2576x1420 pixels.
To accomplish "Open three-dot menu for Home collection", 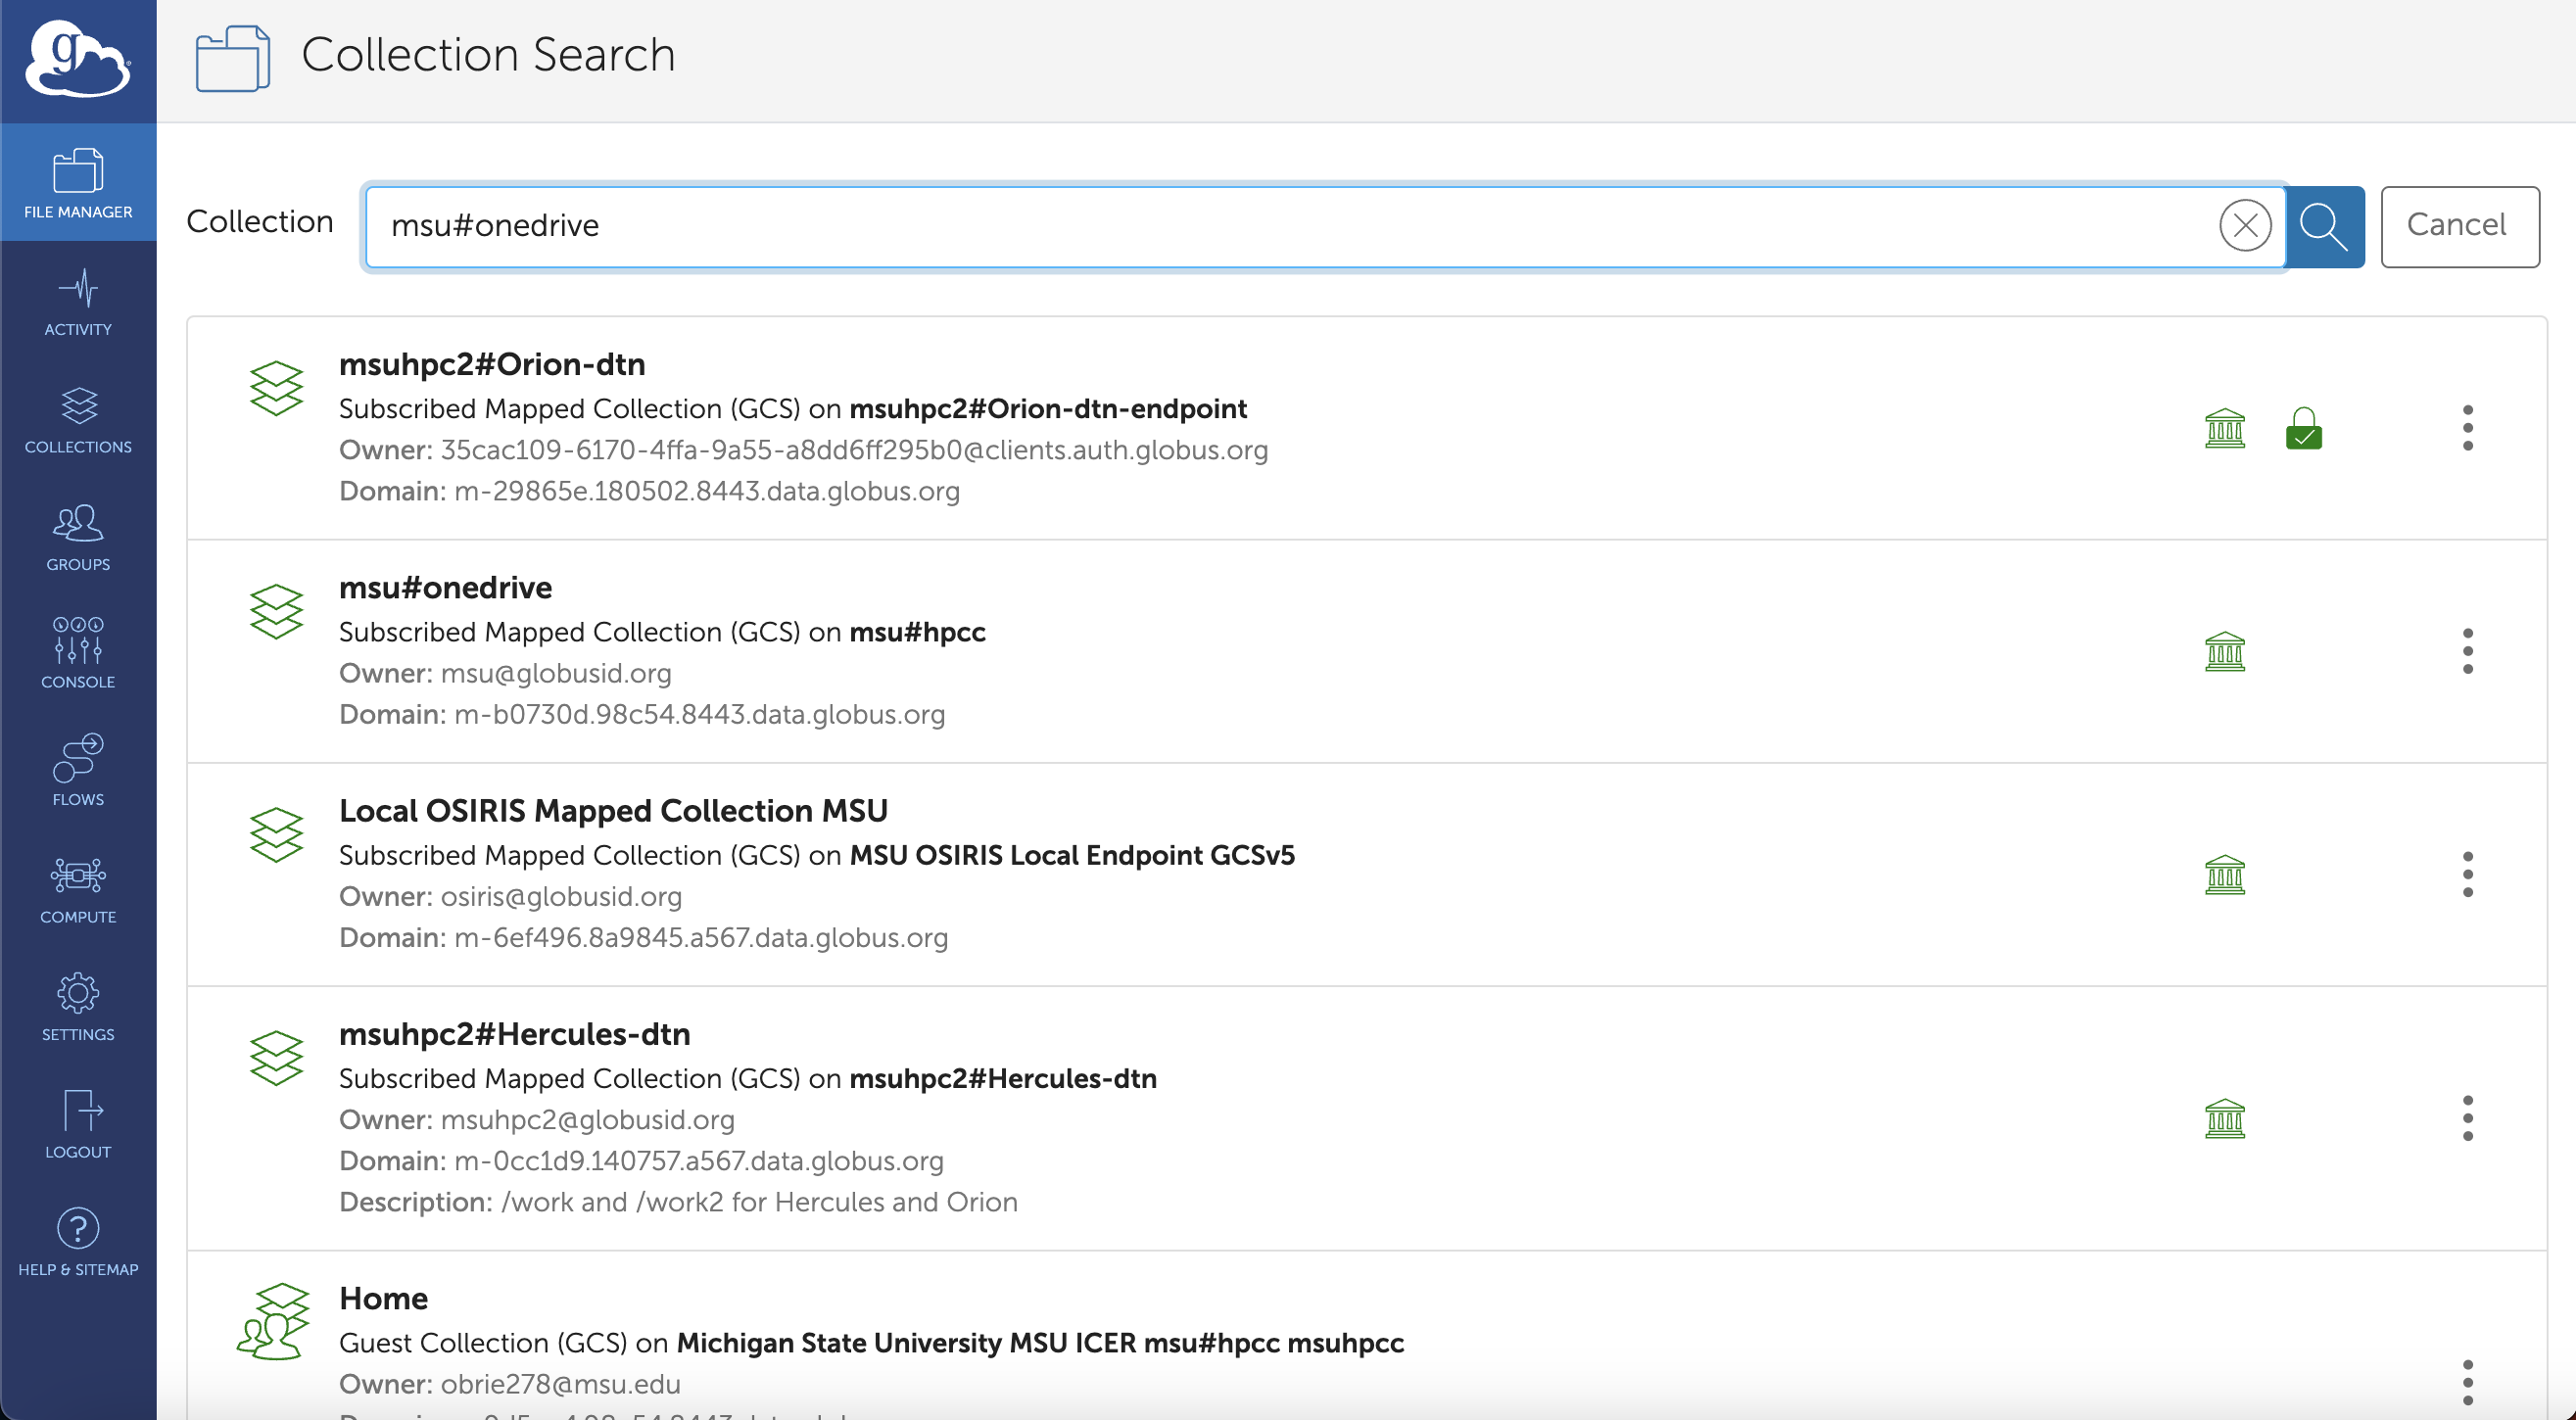I will [2467, 1382].
